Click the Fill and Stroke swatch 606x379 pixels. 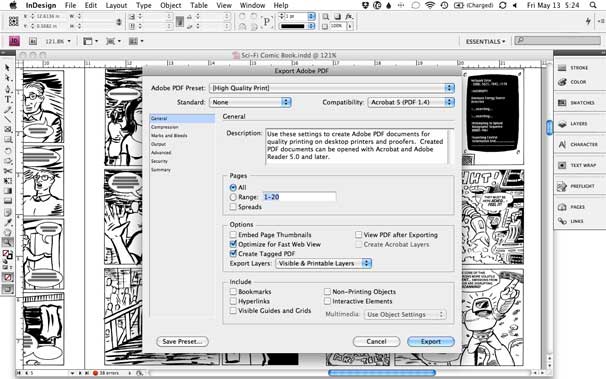(7, 255)
